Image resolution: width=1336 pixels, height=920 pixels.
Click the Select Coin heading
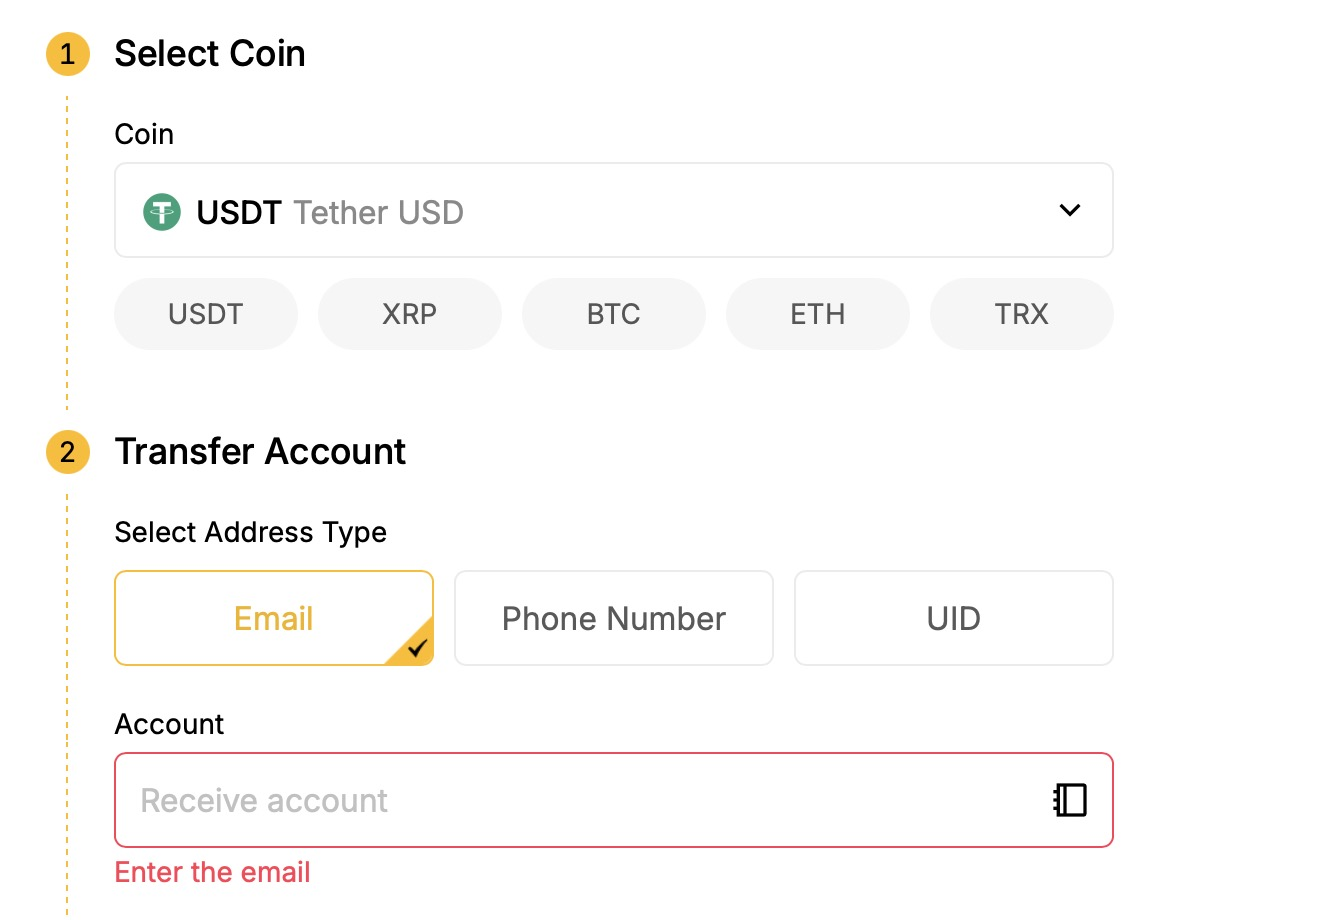coord(210,54)
